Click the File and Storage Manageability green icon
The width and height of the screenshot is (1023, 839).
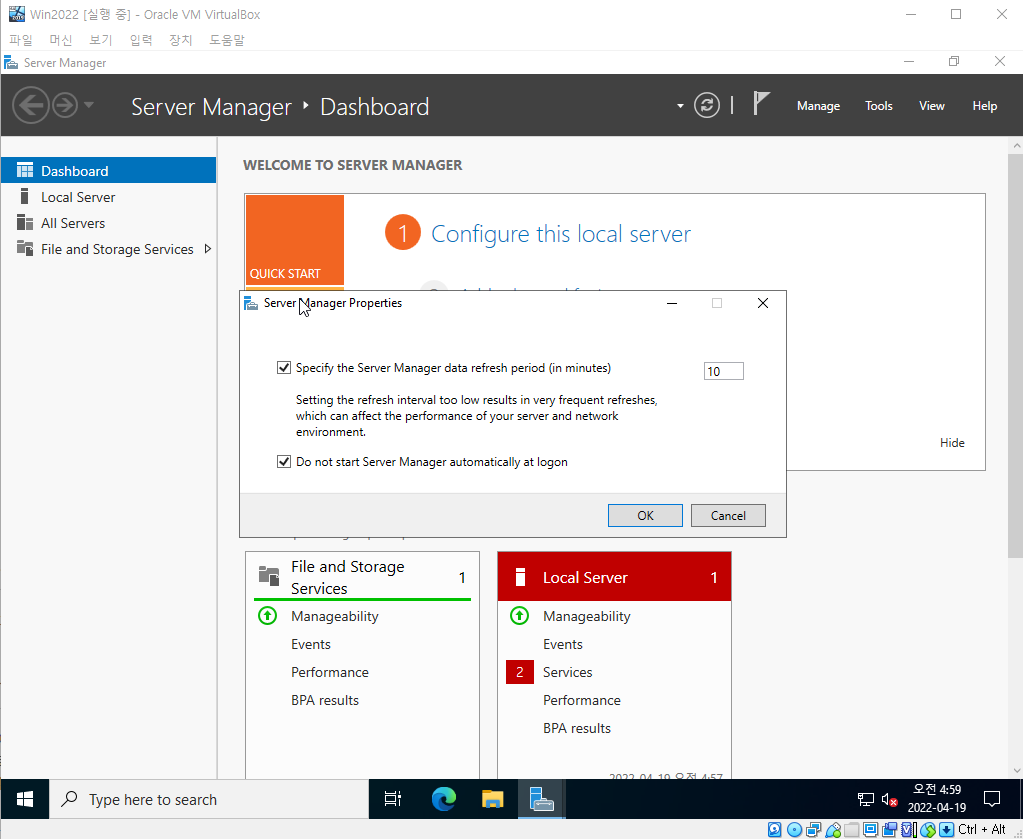click(267, 615)
